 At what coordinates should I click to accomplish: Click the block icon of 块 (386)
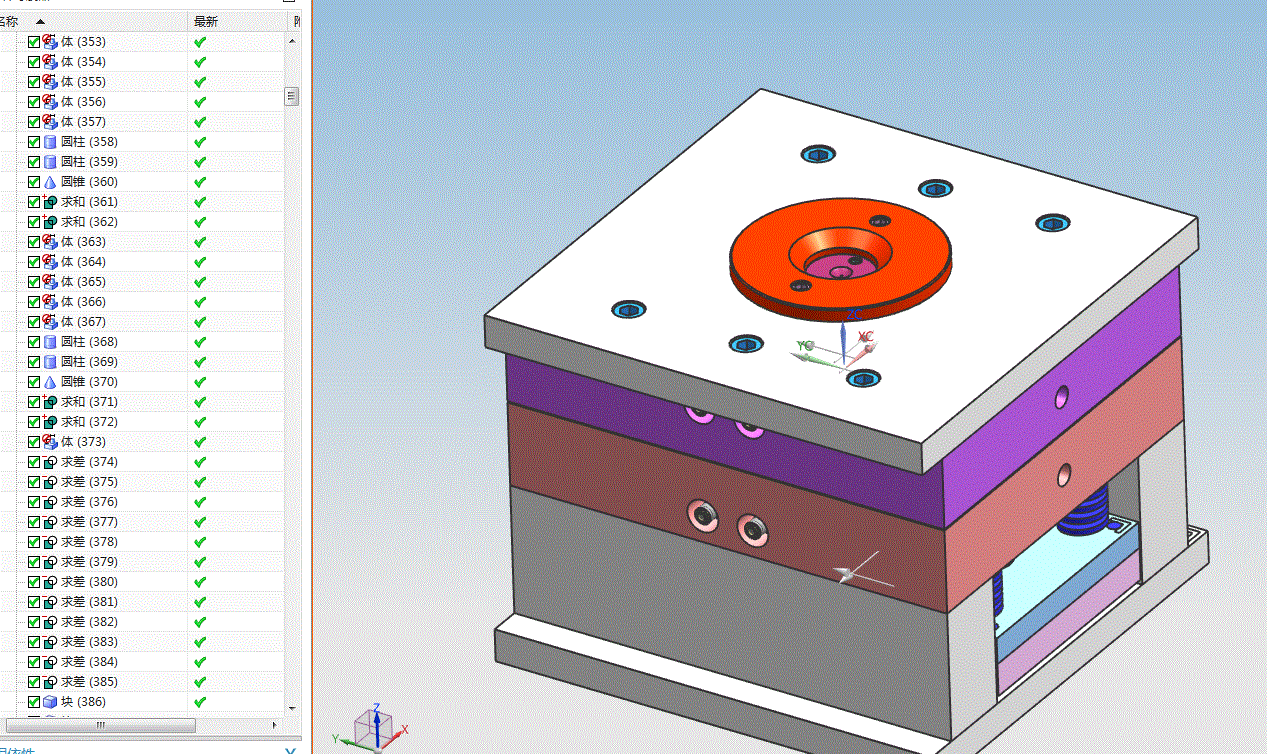click(49, 701)
